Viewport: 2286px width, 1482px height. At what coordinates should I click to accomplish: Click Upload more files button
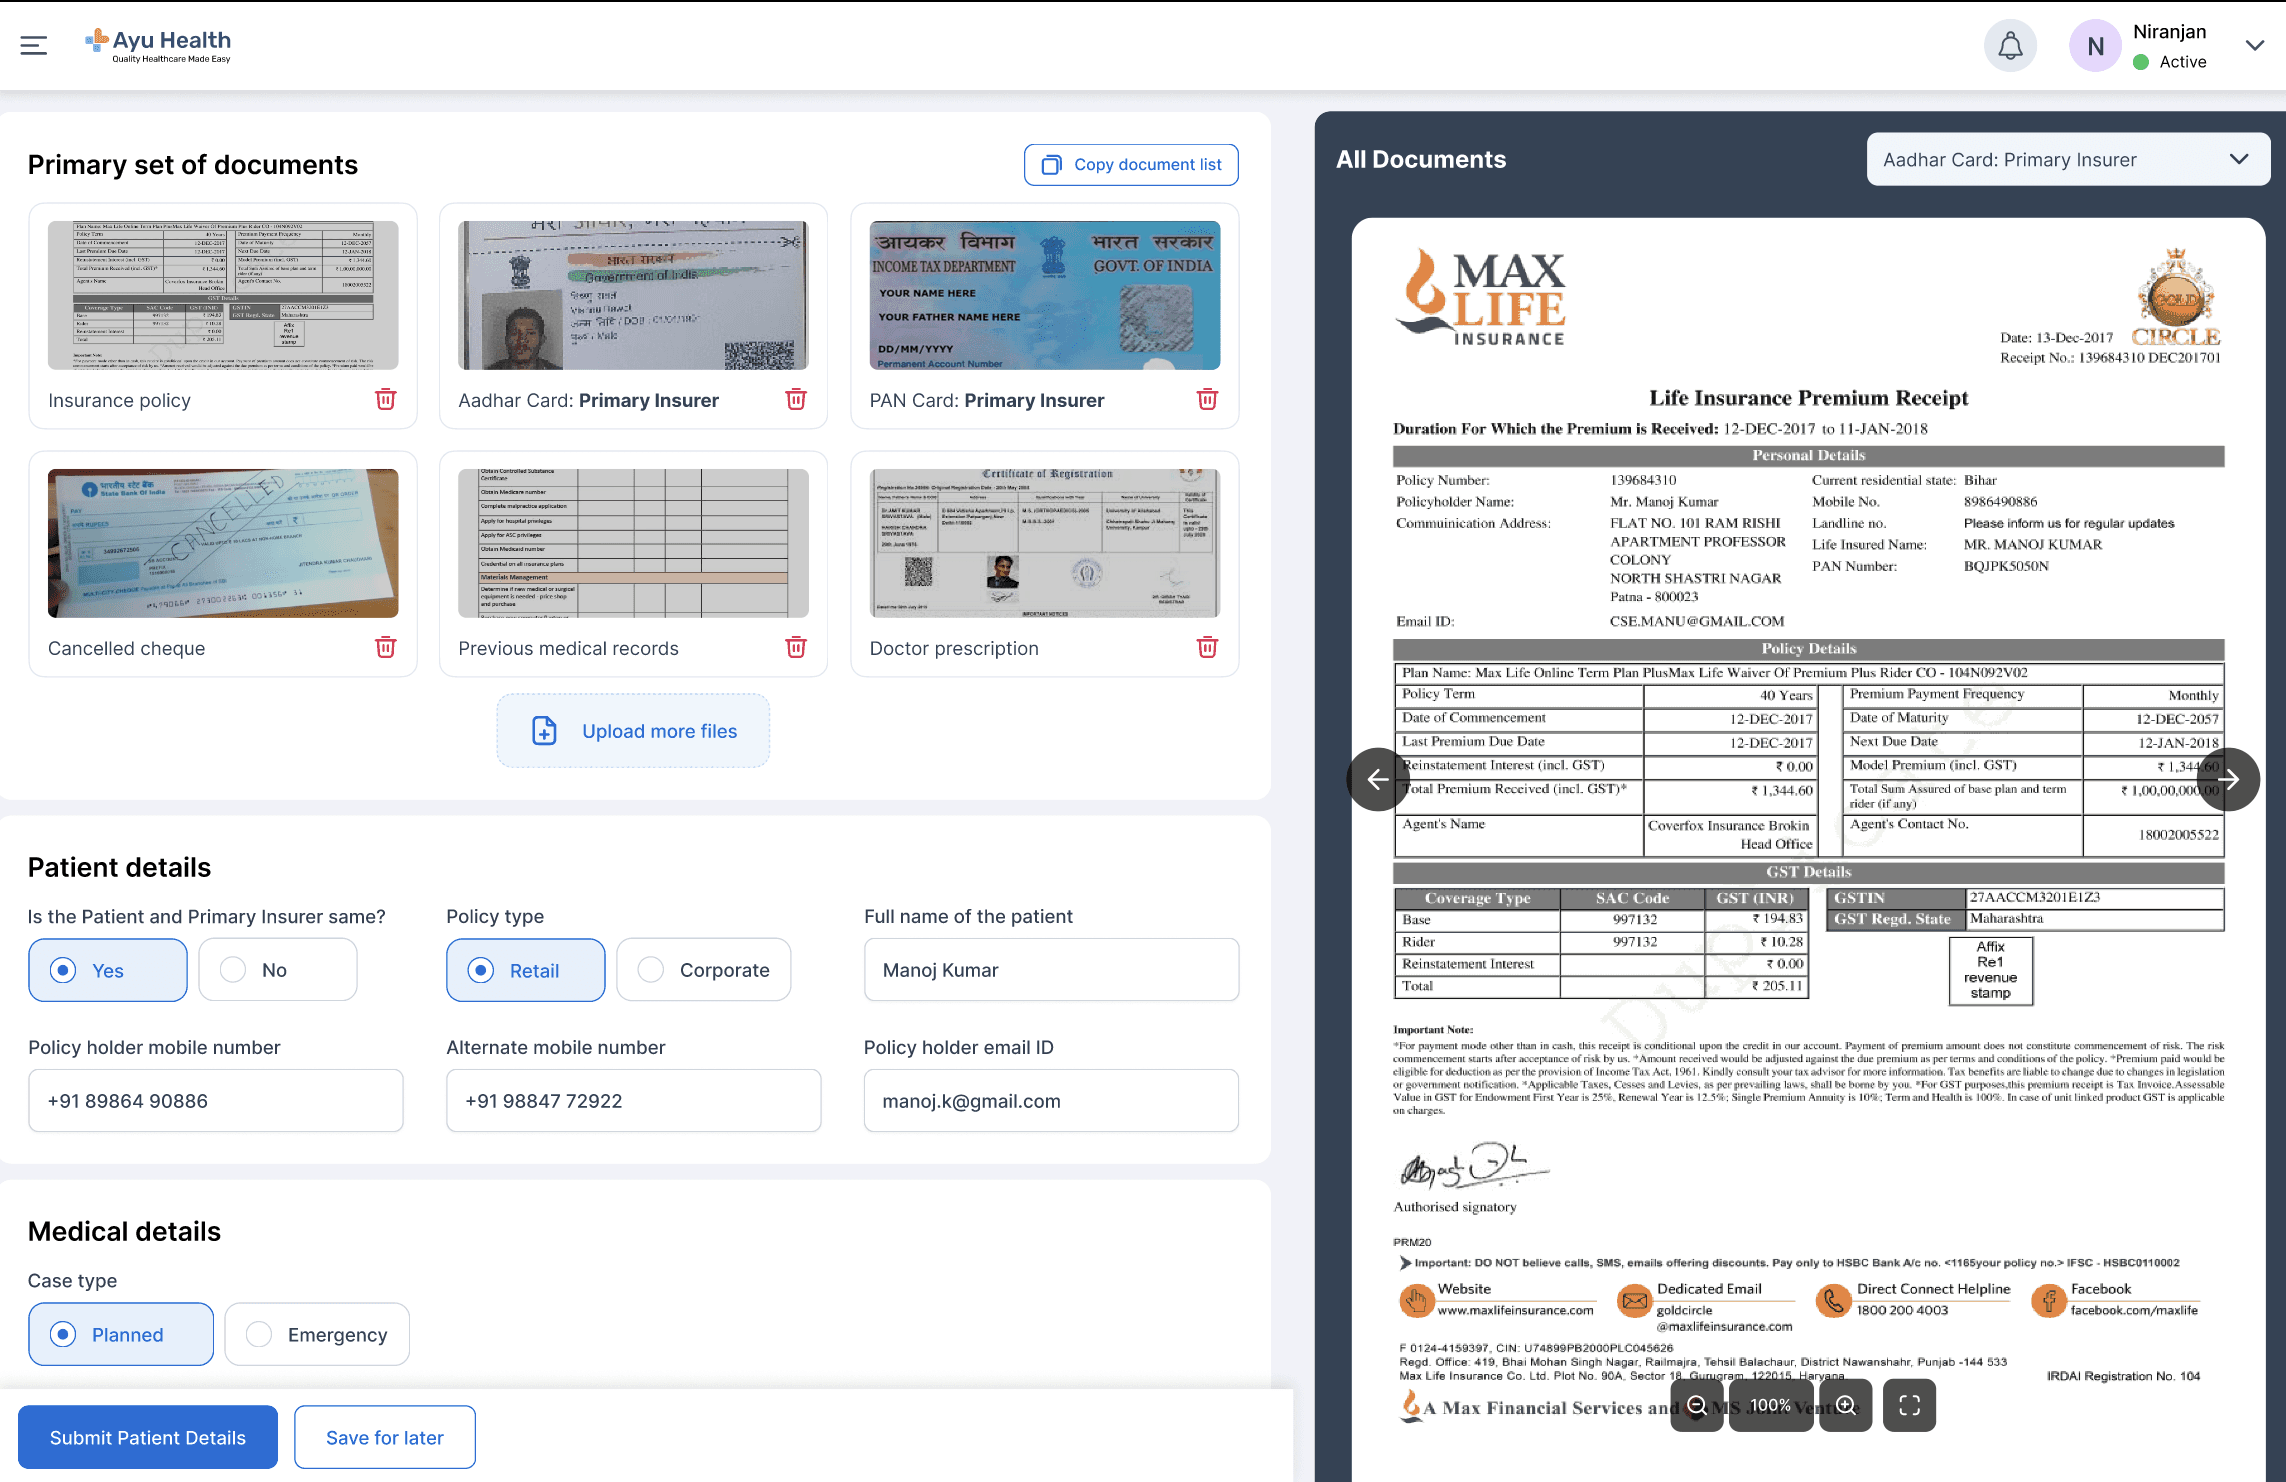(633, 731)
